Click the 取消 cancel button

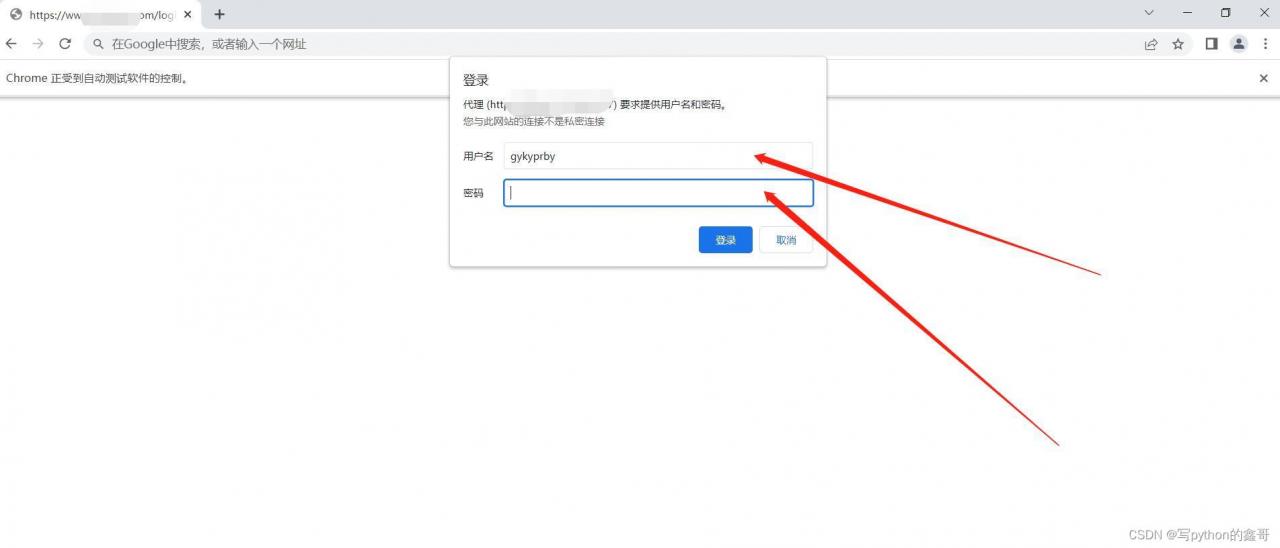tap(786, 240)
